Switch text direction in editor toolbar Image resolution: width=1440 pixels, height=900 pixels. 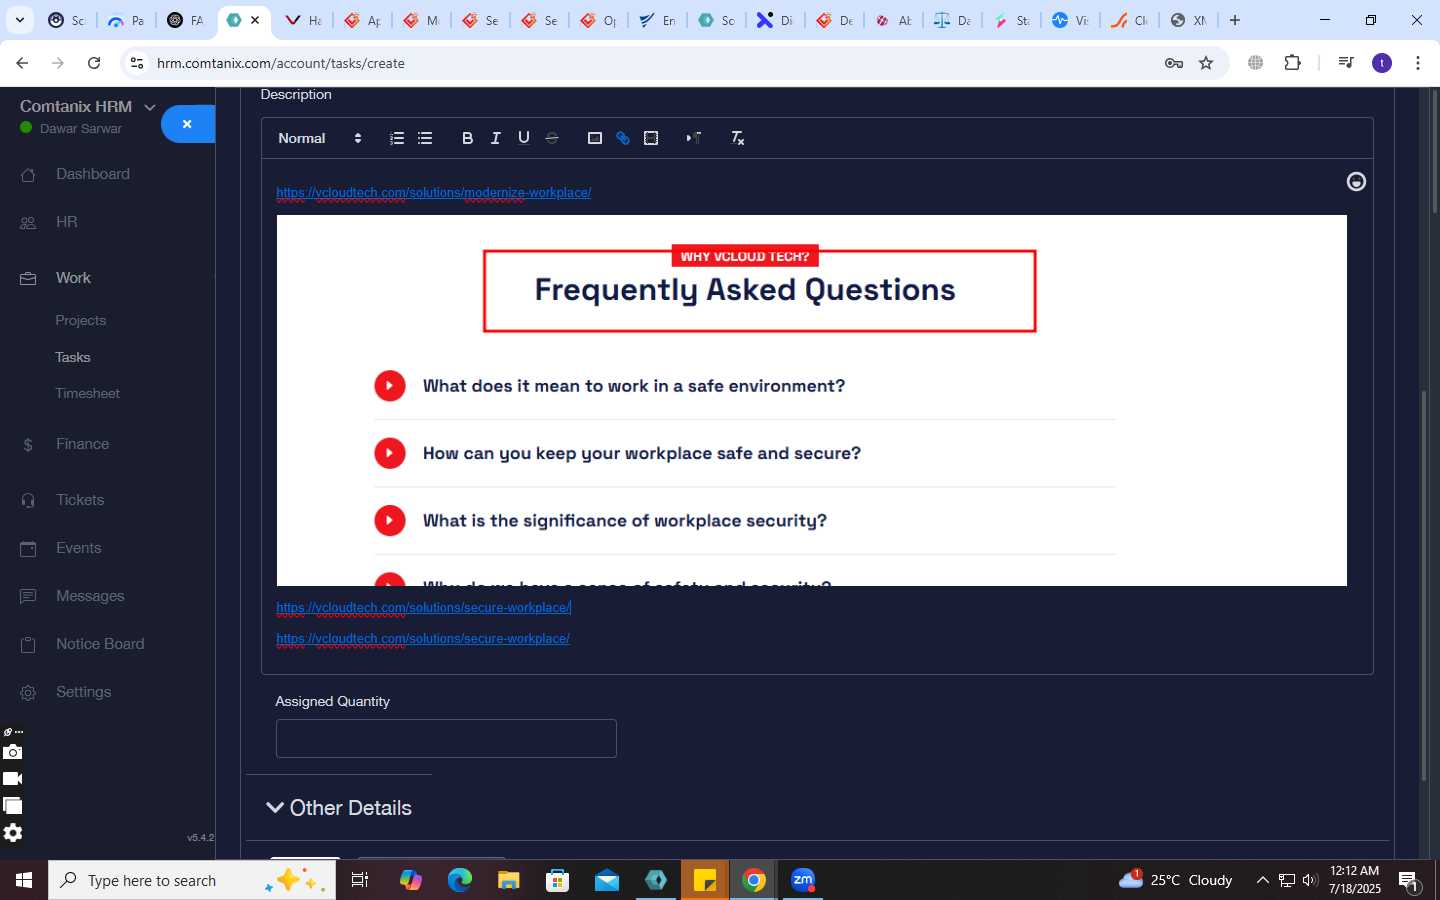click(x=693, y=138)
